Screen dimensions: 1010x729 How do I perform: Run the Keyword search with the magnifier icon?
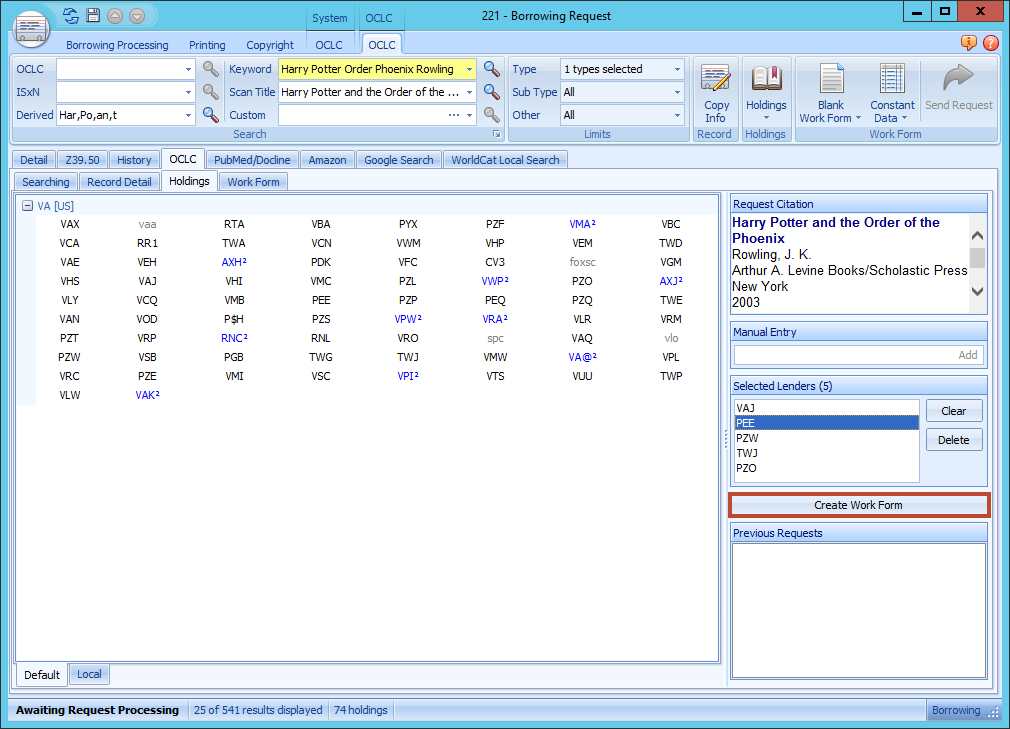pyautogui.click(x=491, y=69)
